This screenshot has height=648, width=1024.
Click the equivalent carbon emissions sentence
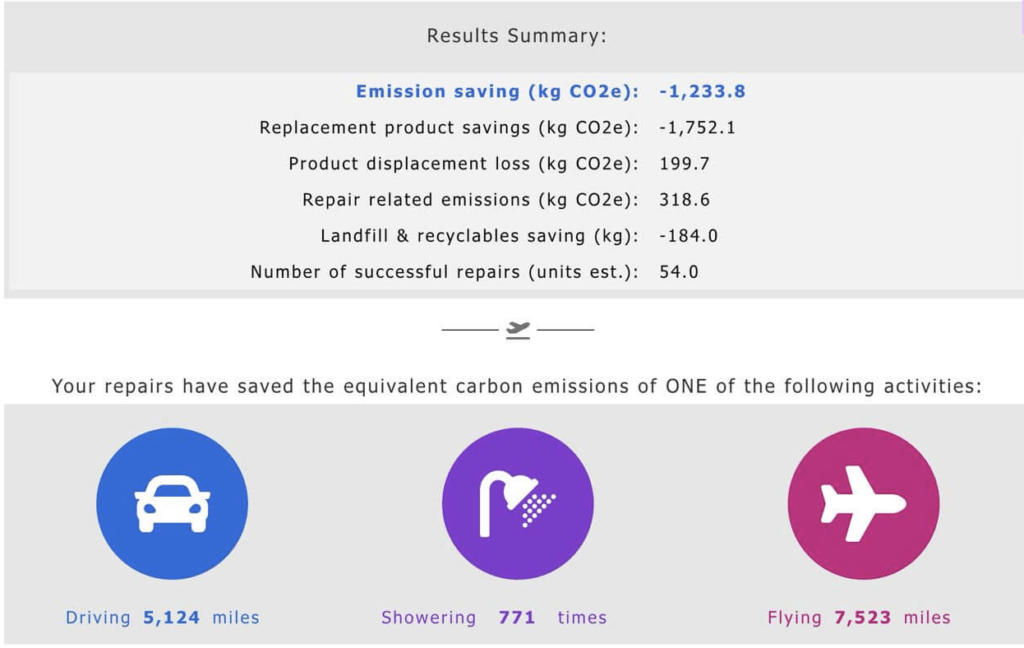[517, 386]
